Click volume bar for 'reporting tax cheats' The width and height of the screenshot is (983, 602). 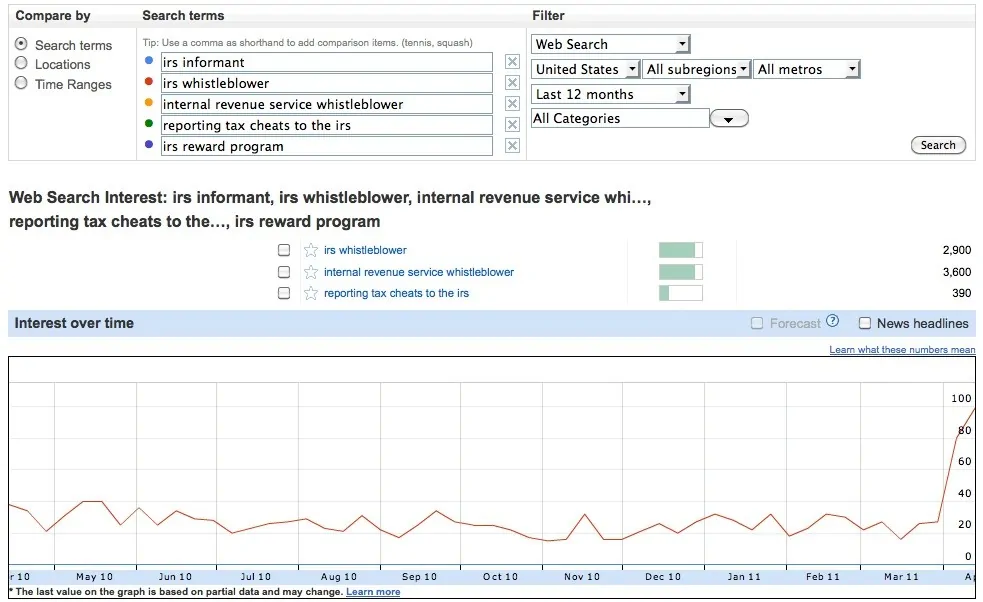(681, 293)
